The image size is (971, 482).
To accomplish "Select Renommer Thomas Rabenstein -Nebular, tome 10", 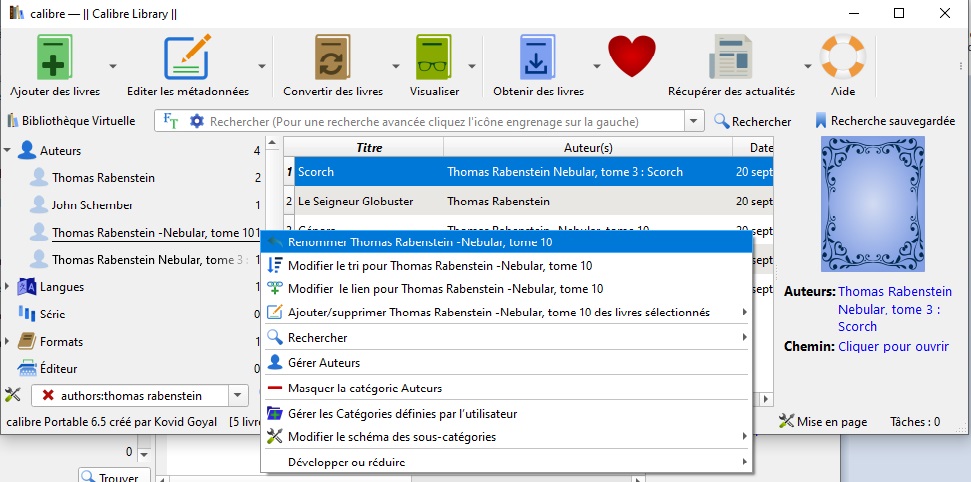I will coord(506,242).
